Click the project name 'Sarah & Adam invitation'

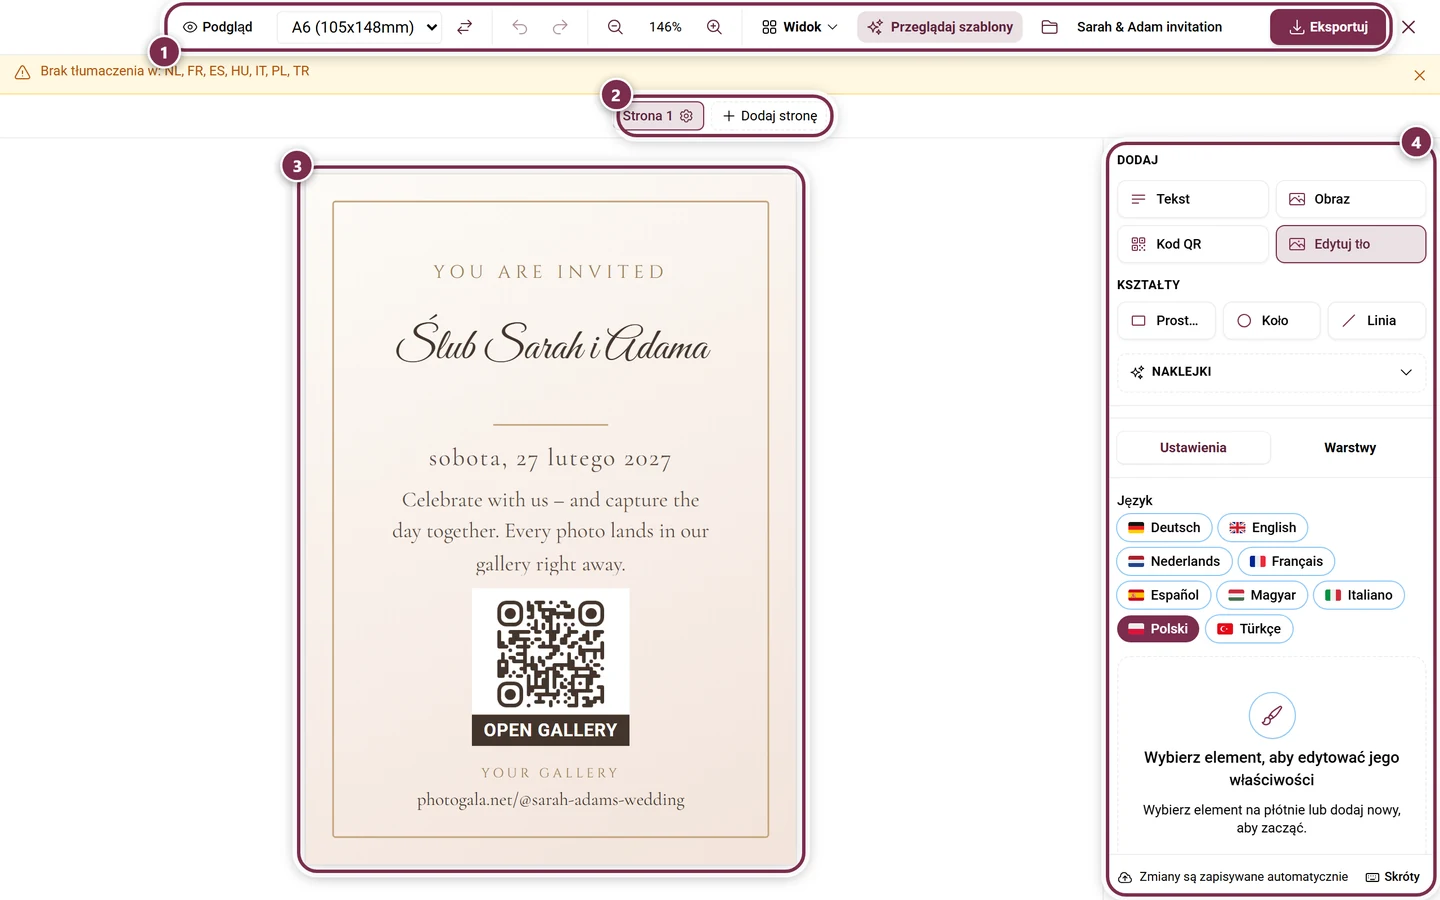1149,27
